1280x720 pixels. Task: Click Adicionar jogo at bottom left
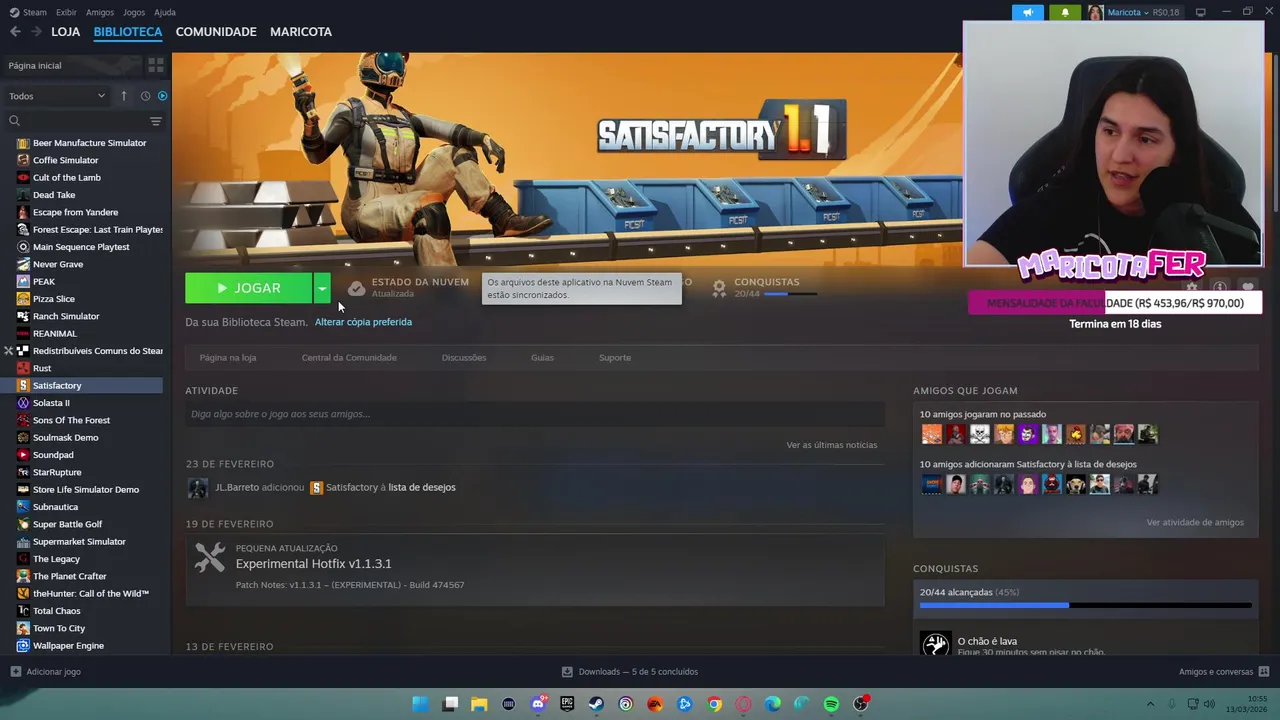(45, 672)
